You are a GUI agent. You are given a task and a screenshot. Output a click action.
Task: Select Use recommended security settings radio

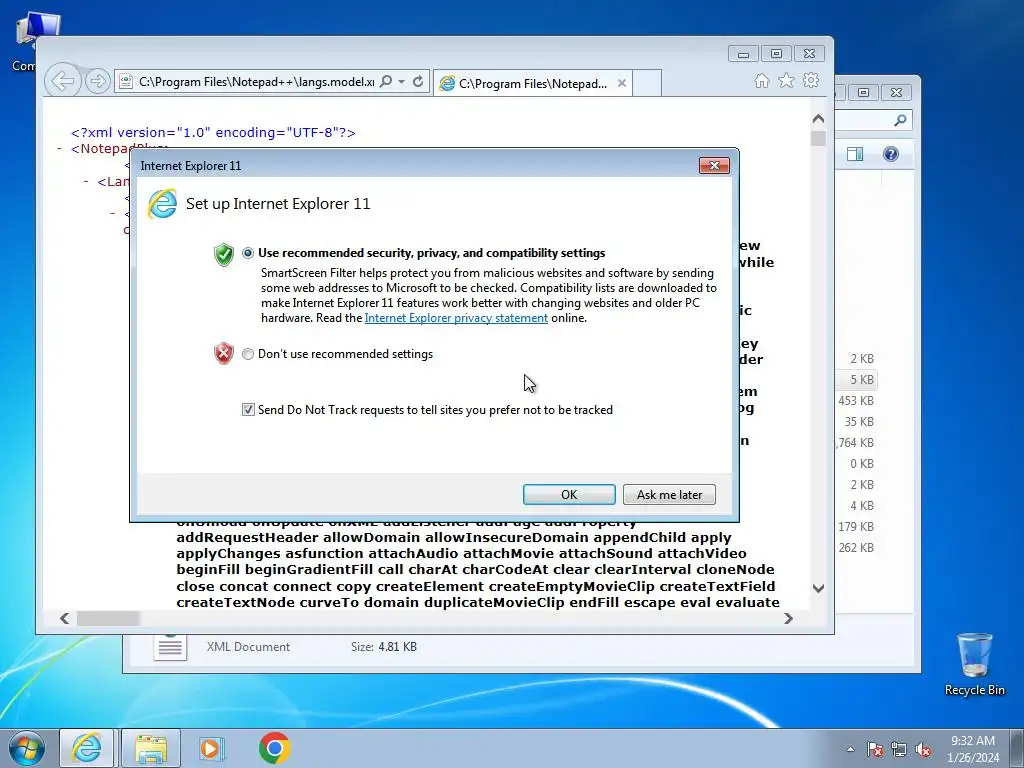coord(248,253)
